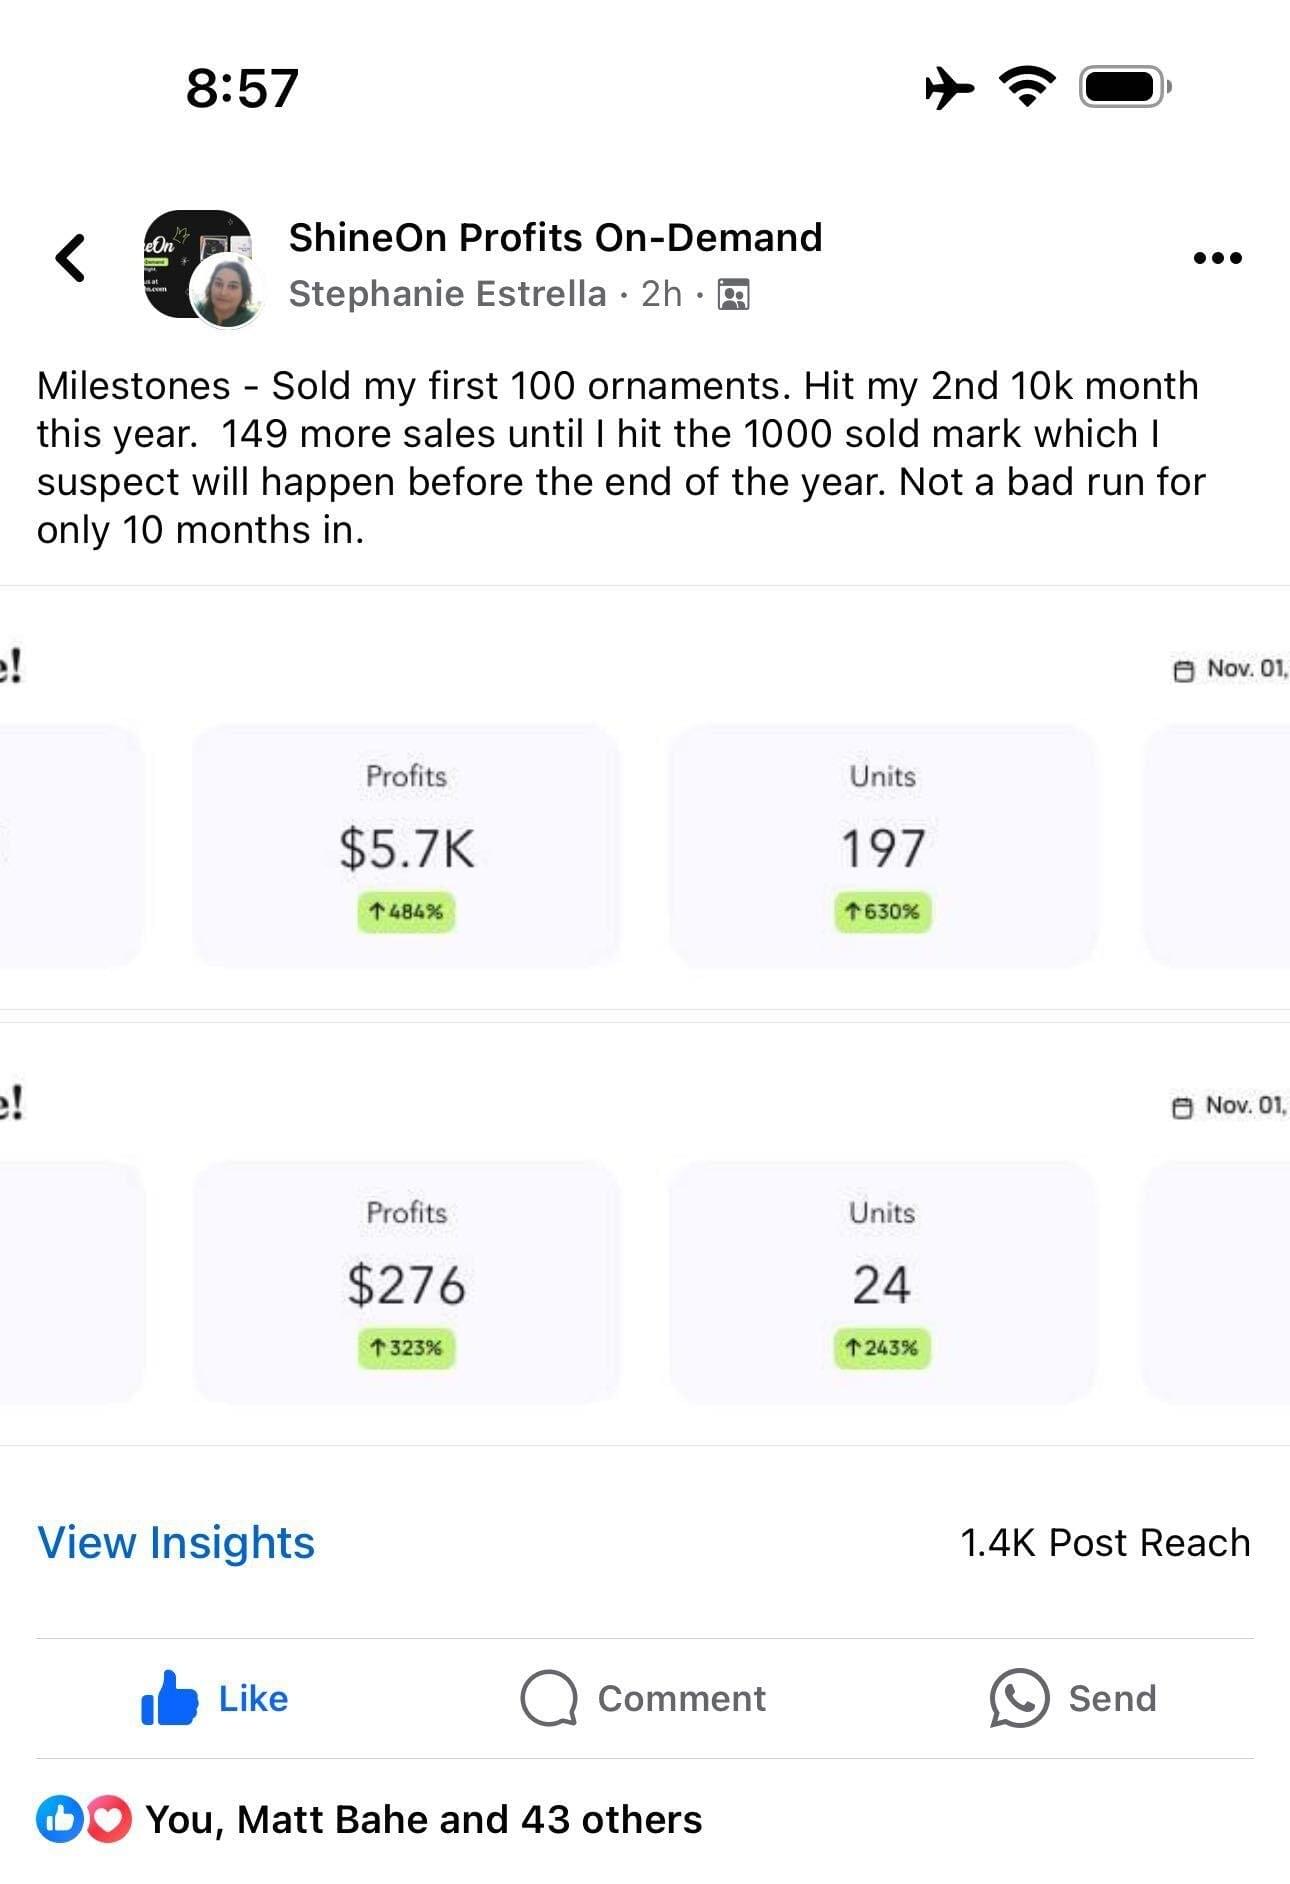The image size is (1290, 1884).
Task: Tap the Nov. 01 calendar date in second image
Action: (1231, 1106)
